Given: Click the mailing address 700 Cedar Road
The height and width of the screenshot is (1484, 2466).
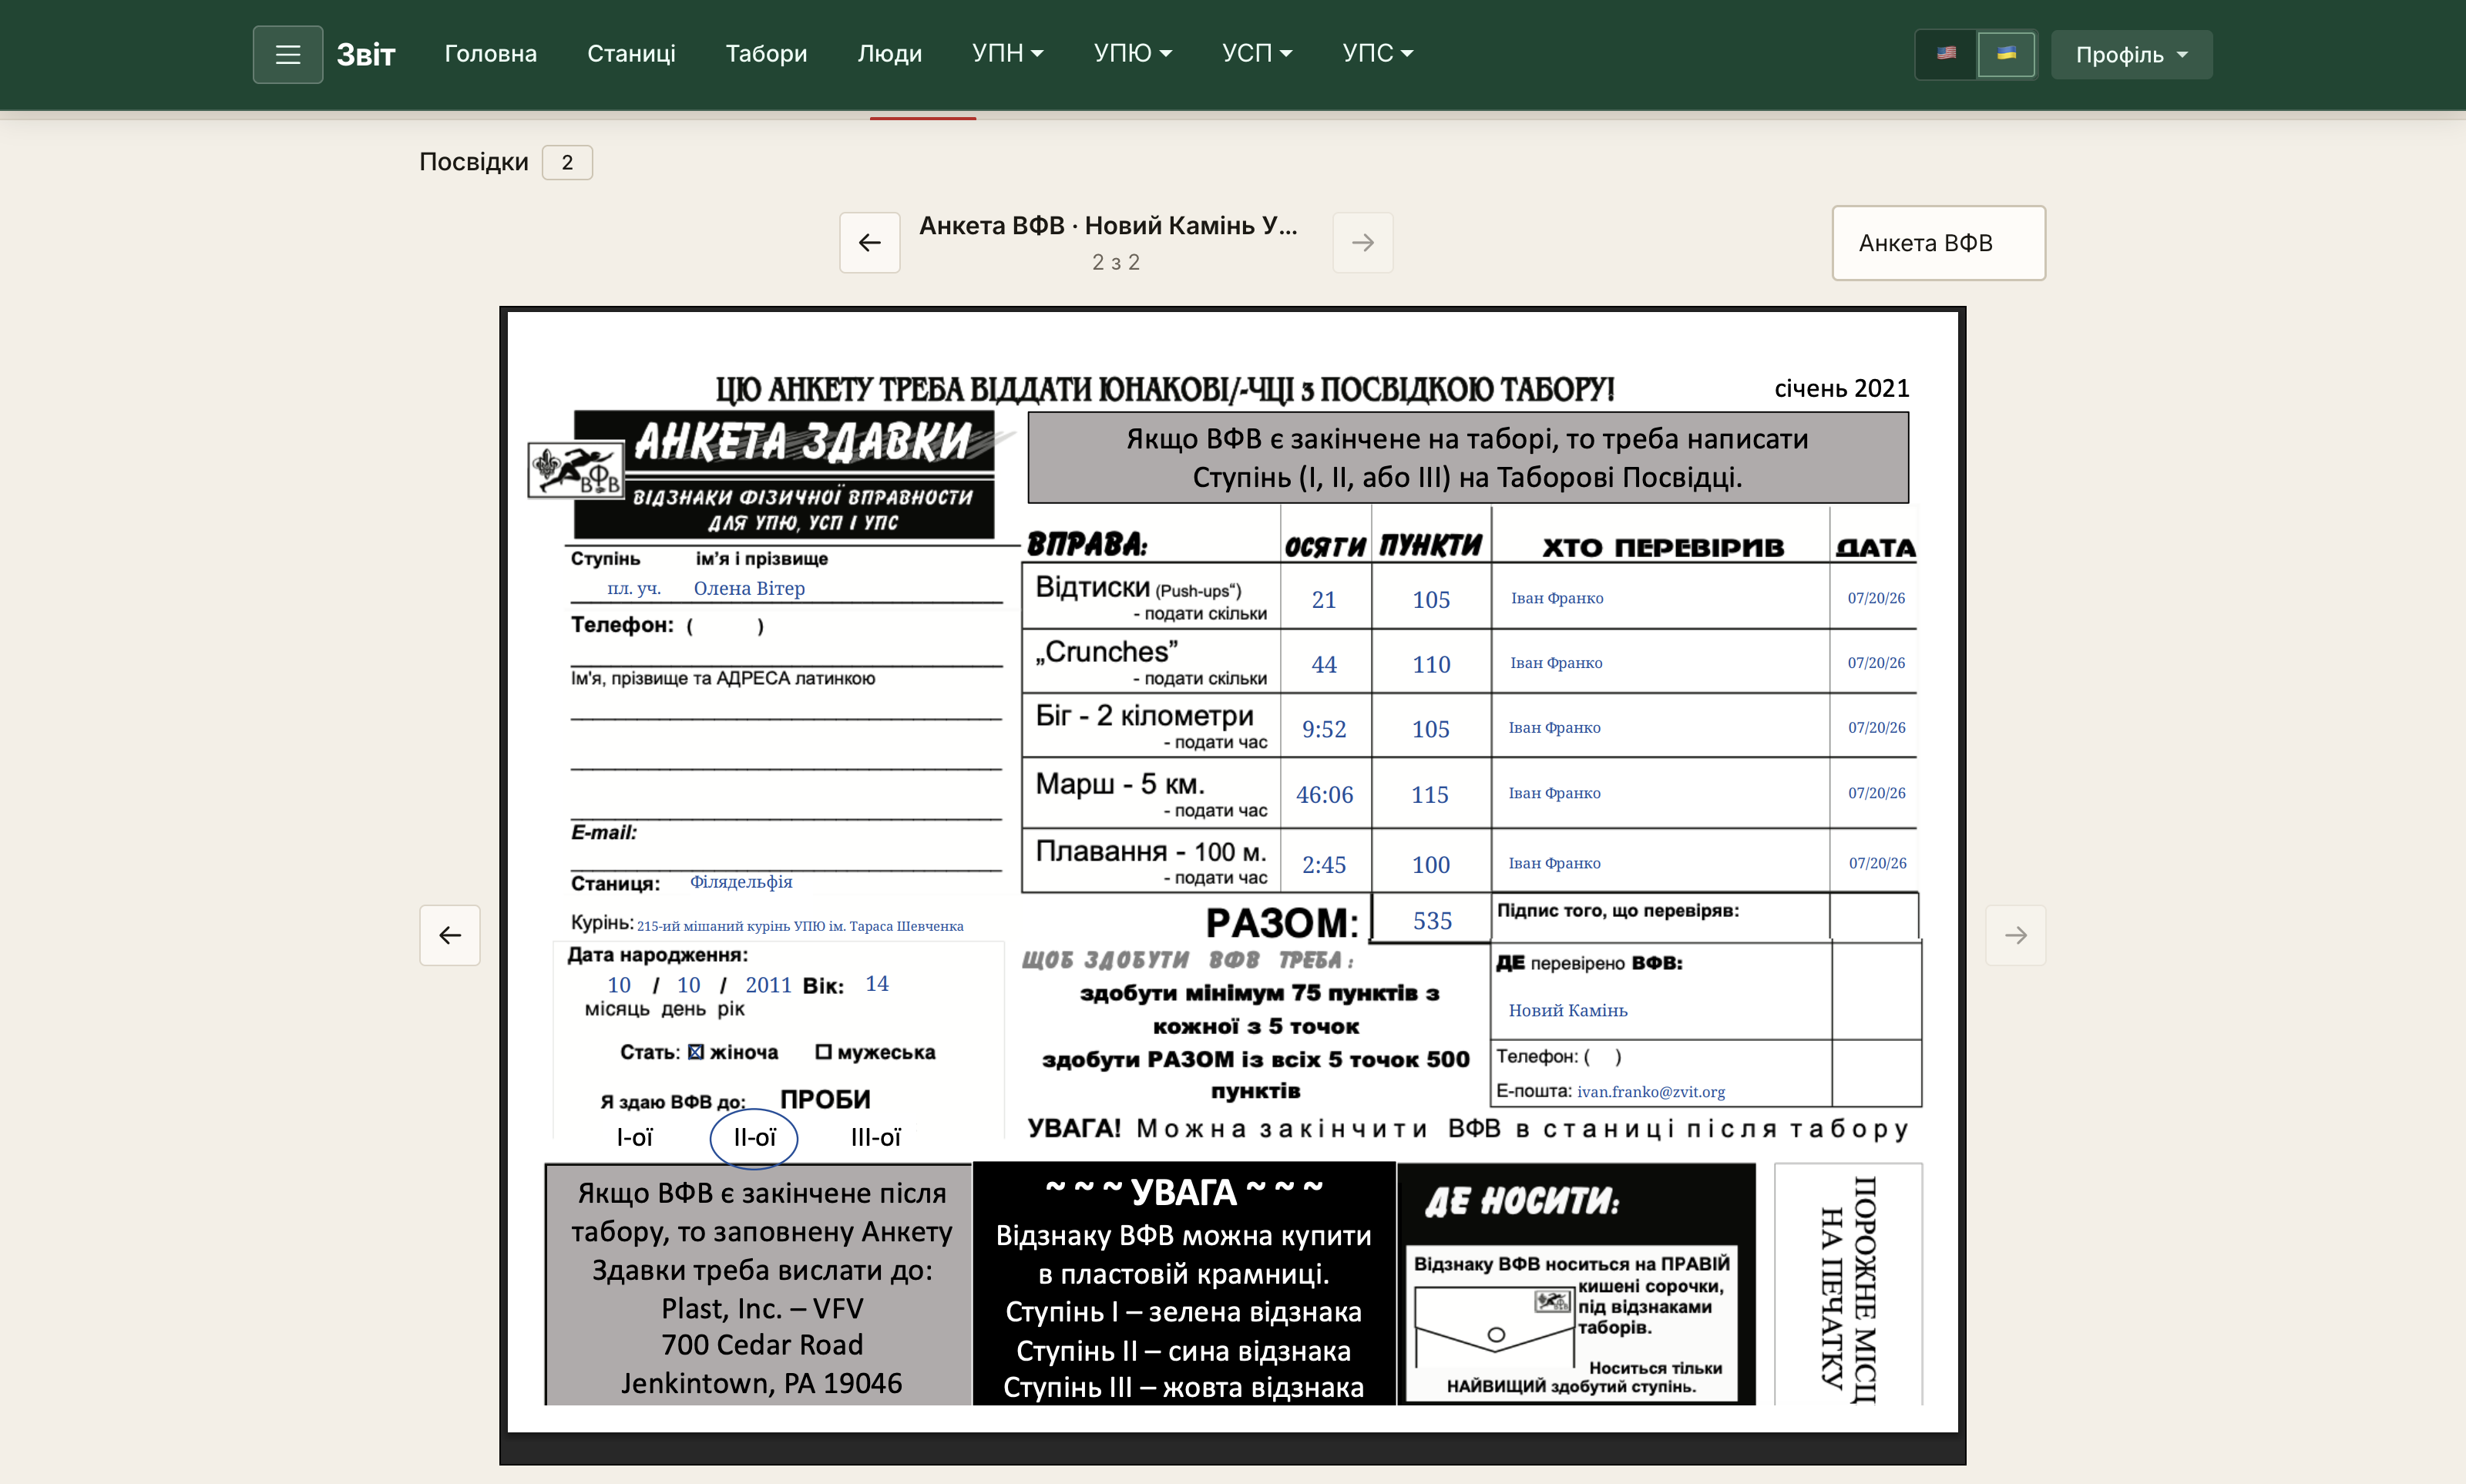Looking at the screenshot, I should (762, 1345).
